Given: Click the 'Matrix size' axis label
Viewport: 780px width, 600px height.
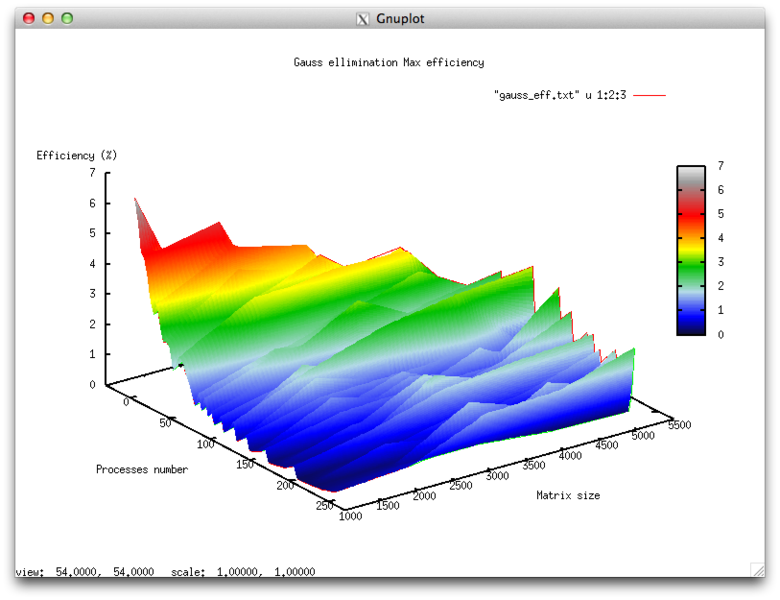Looking at the screenshot, I should (x=568, y=495).
